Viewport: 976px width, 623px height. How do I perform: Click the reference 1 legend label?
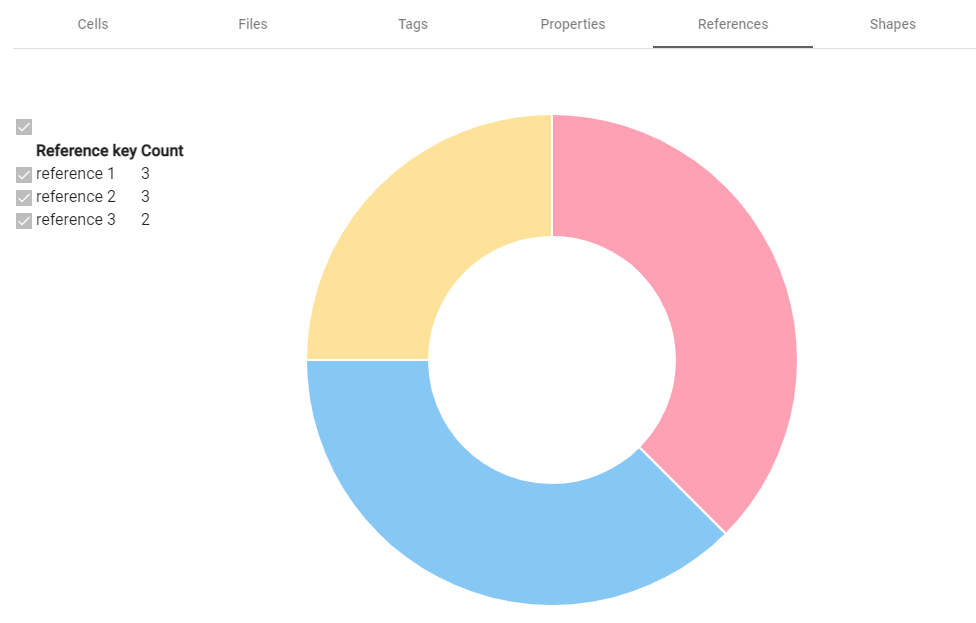click(x=75, y=173)
